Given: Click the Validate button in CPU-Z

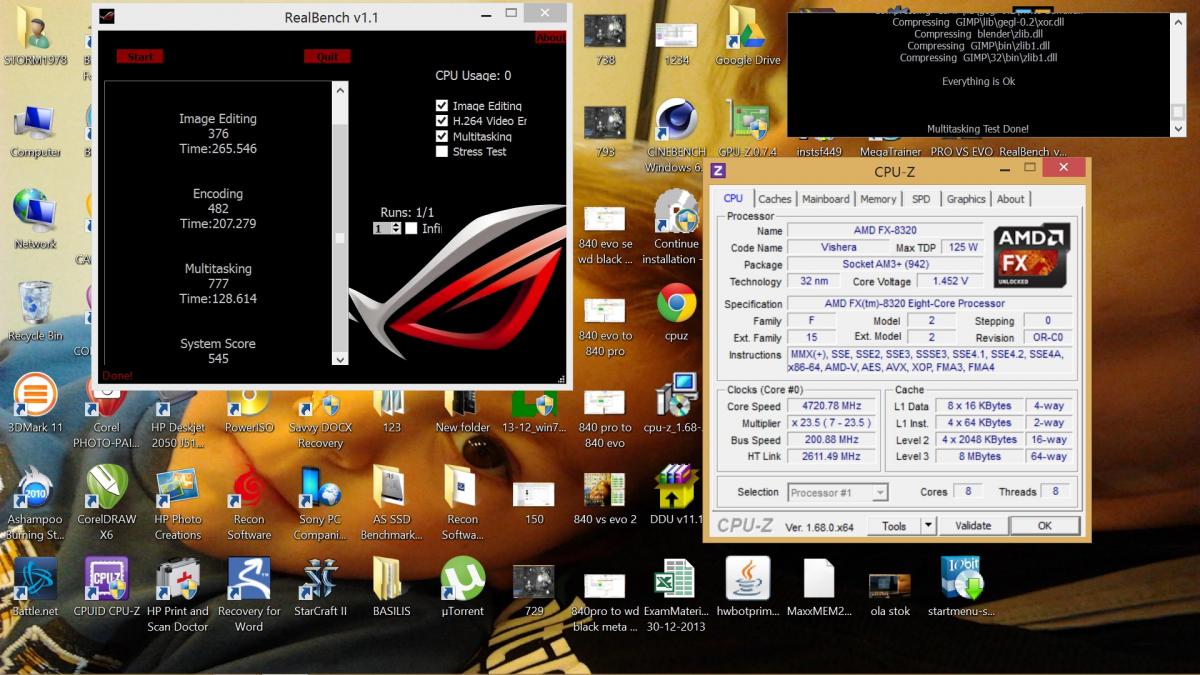Looking at the screenshot, I should pyautogui.click(x=972, y=526).
